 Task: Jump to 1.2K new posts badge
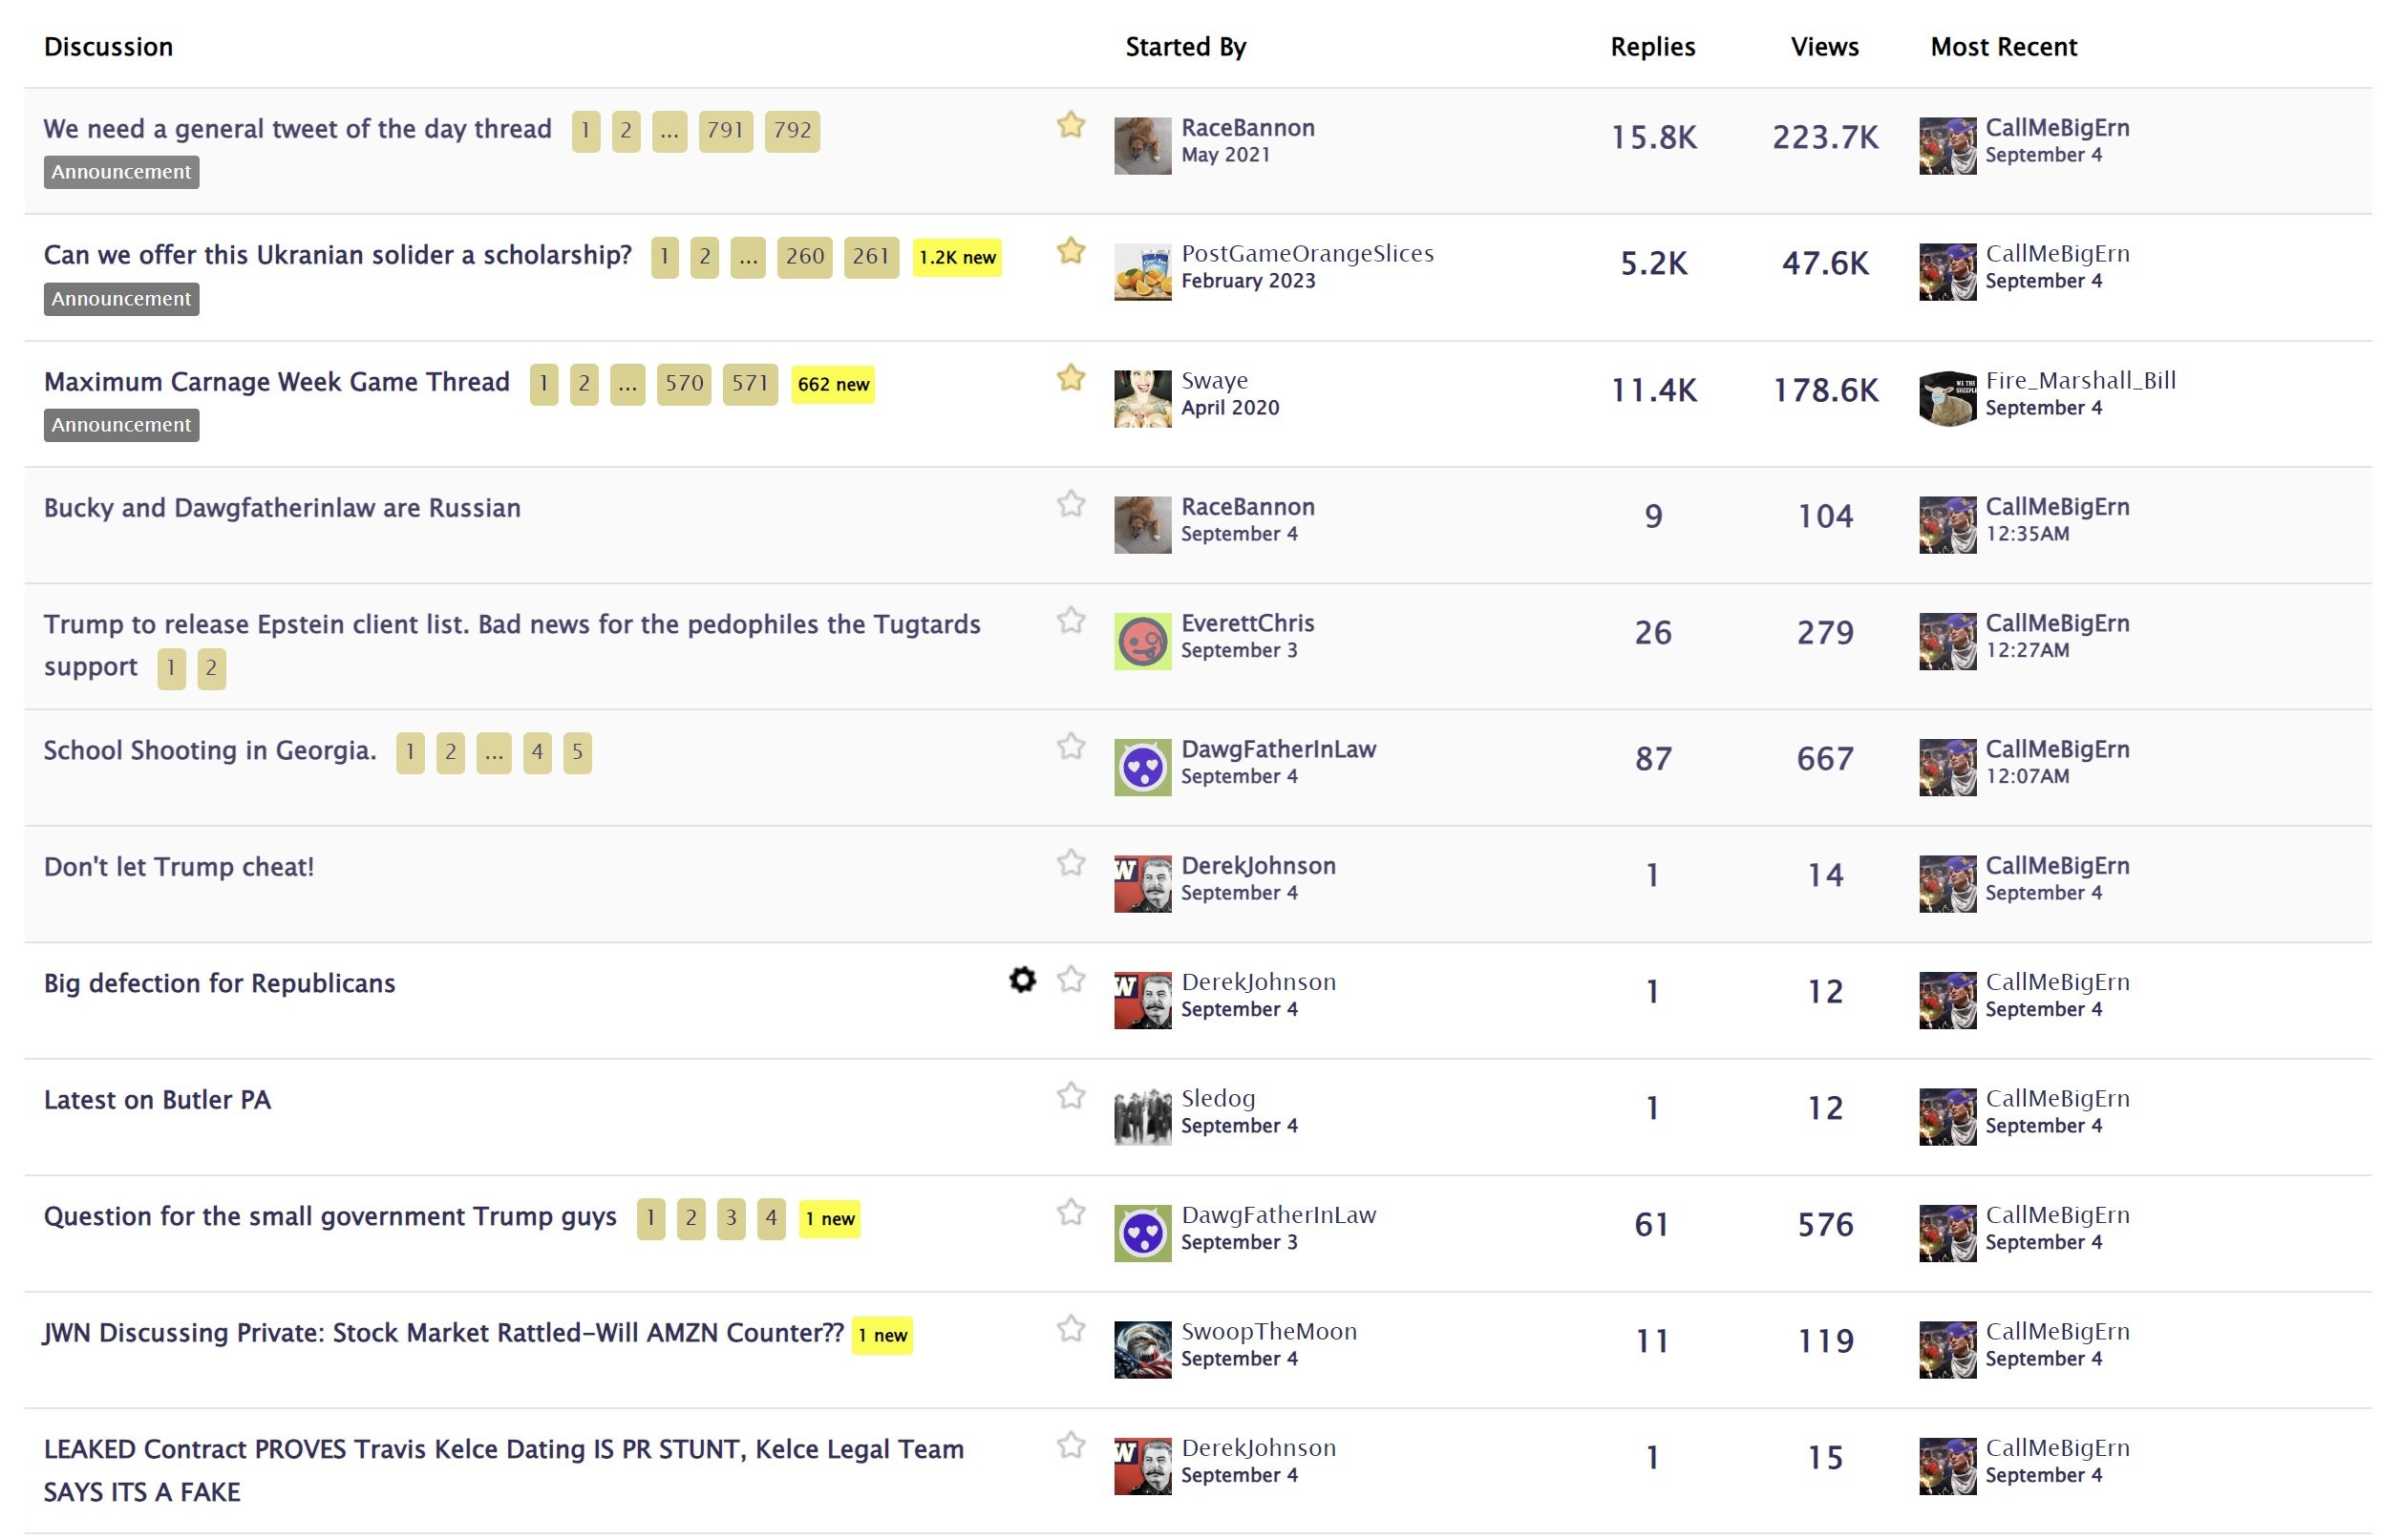point(957,258)
